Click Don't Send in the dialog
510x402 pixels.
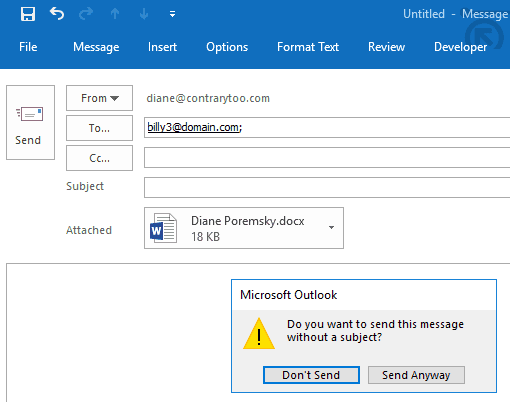point(311,375)
